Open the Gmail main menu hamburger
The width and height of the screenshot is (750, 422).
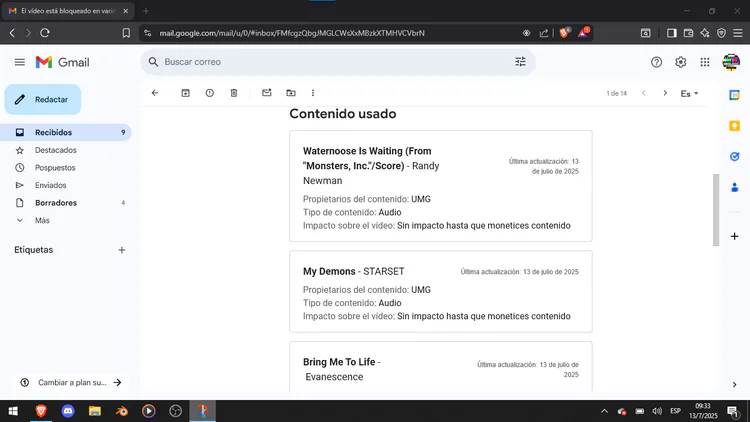pos(20,62)
